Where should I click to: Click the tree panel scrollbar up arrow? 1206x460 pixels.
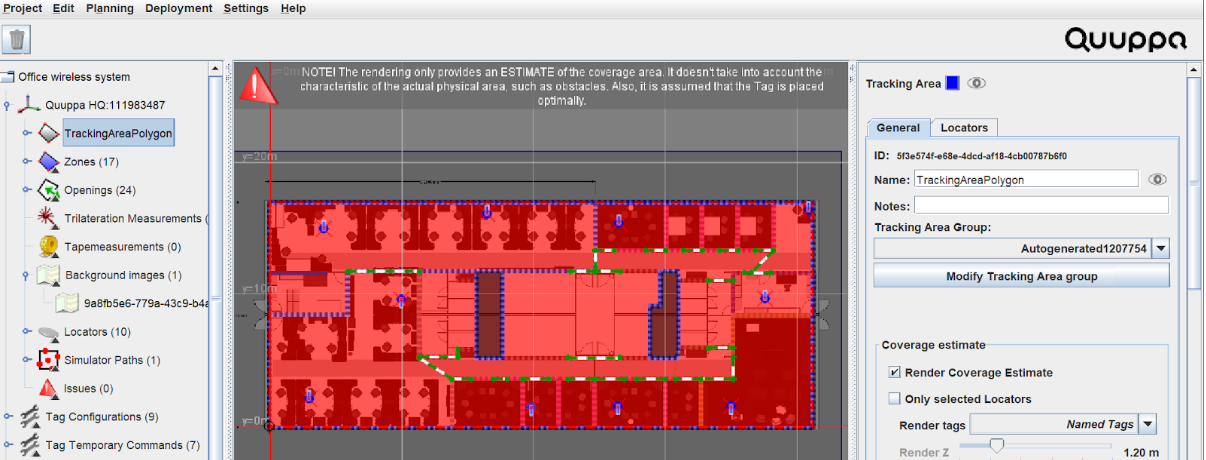(x=216, y=68)
